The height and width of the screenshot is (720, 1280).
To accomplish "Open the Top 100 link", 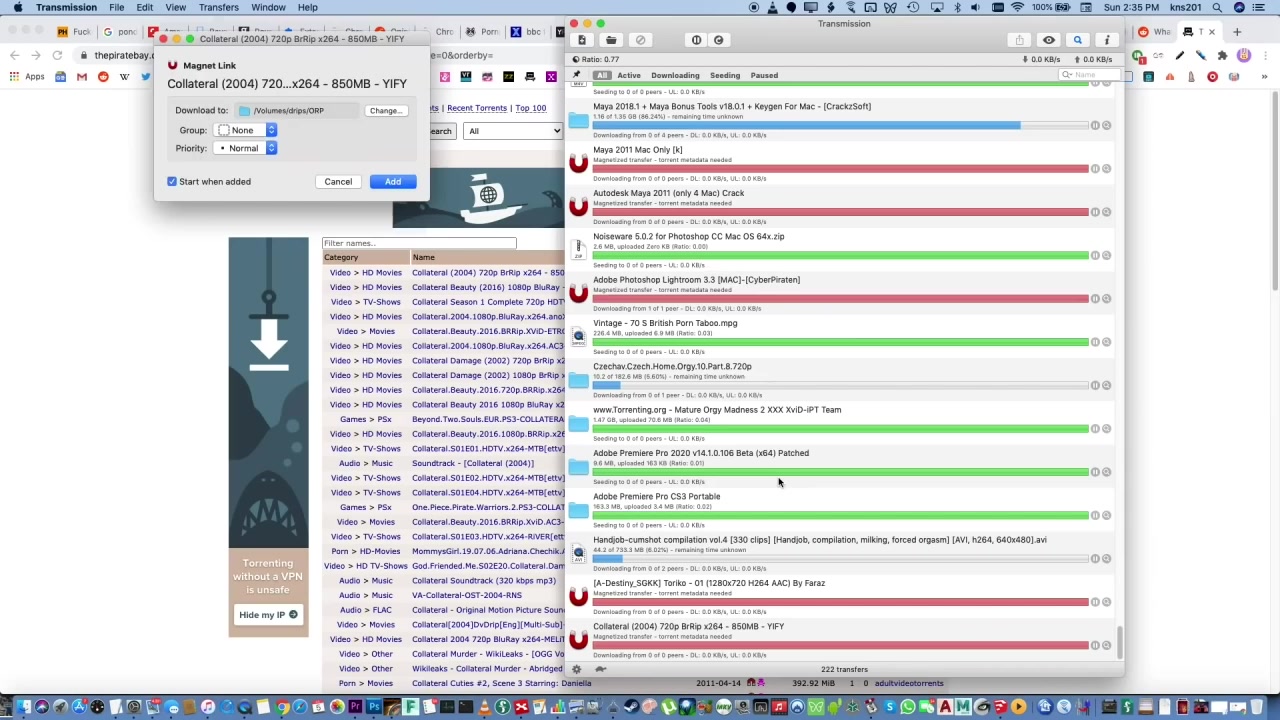I will click(531, 108).
